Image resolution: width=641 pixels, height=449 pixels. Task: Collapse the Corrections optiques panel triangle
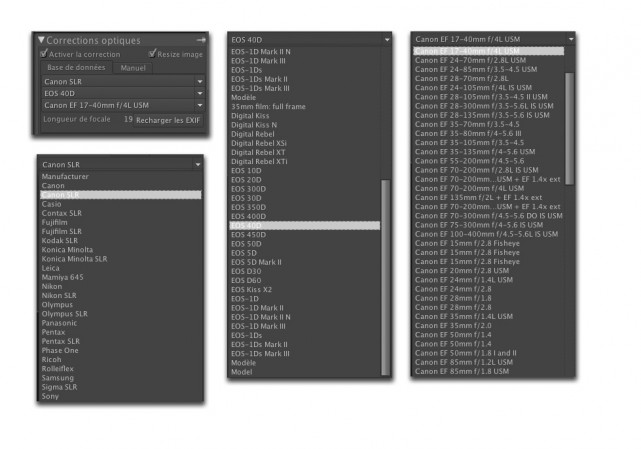coord(41,40)
